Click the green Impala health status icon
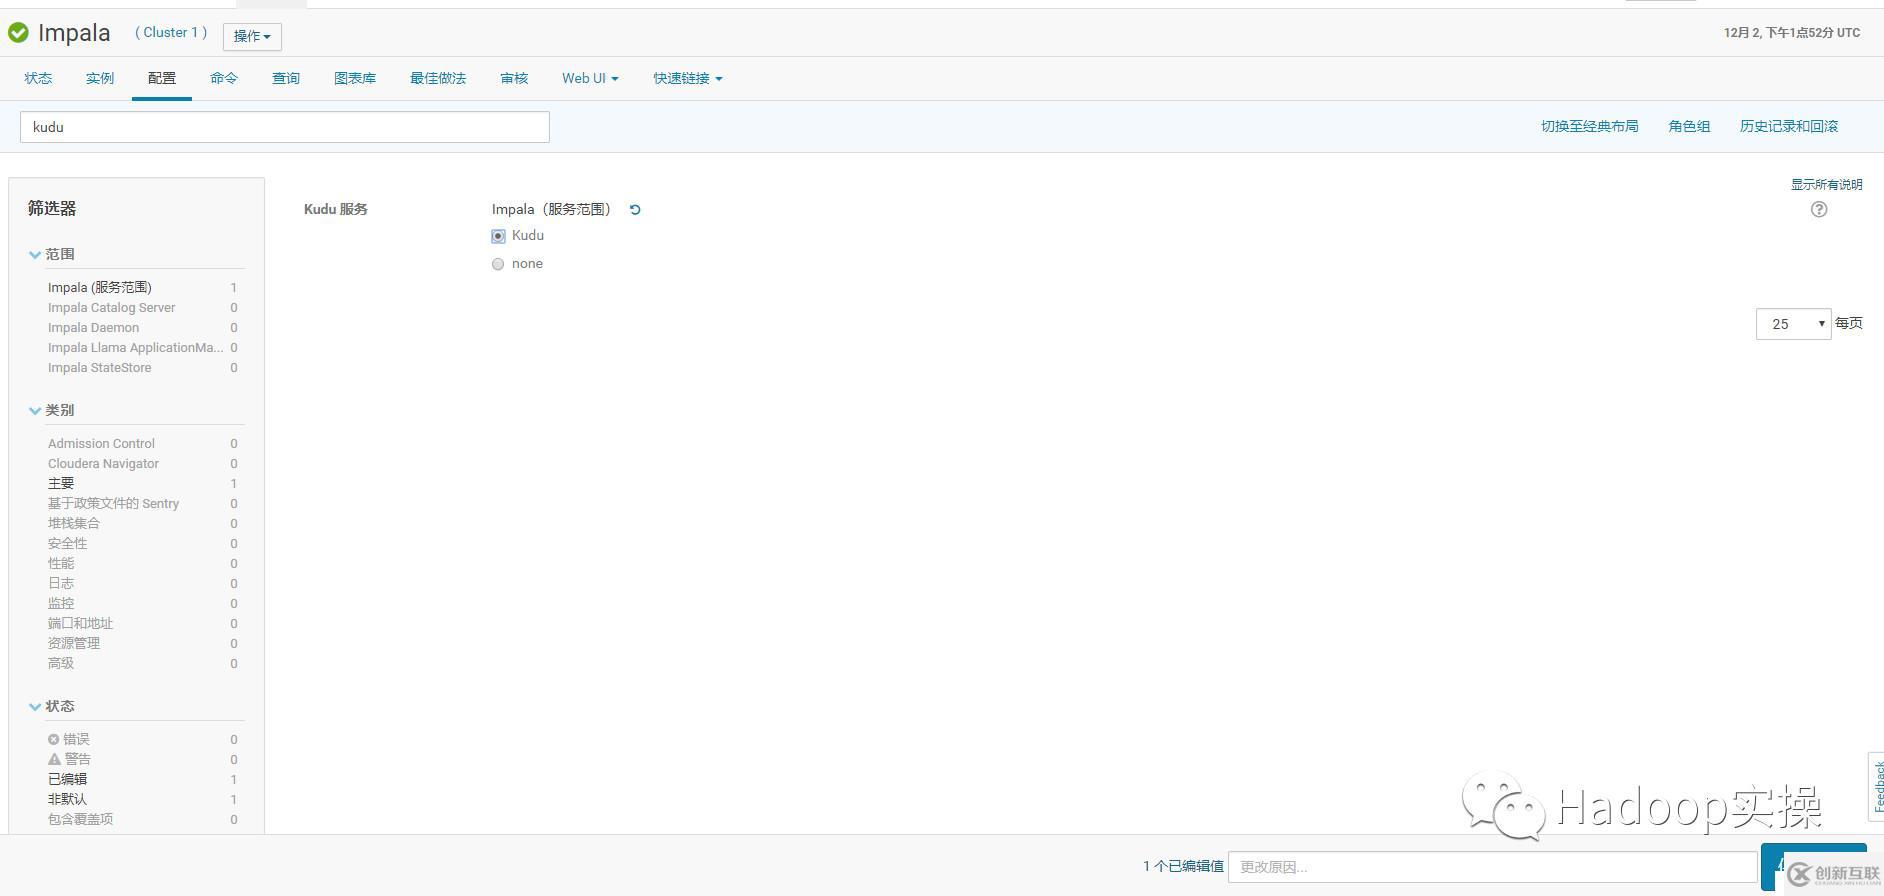This screenshot has width=1884, height=896. [x=18, y=33]
